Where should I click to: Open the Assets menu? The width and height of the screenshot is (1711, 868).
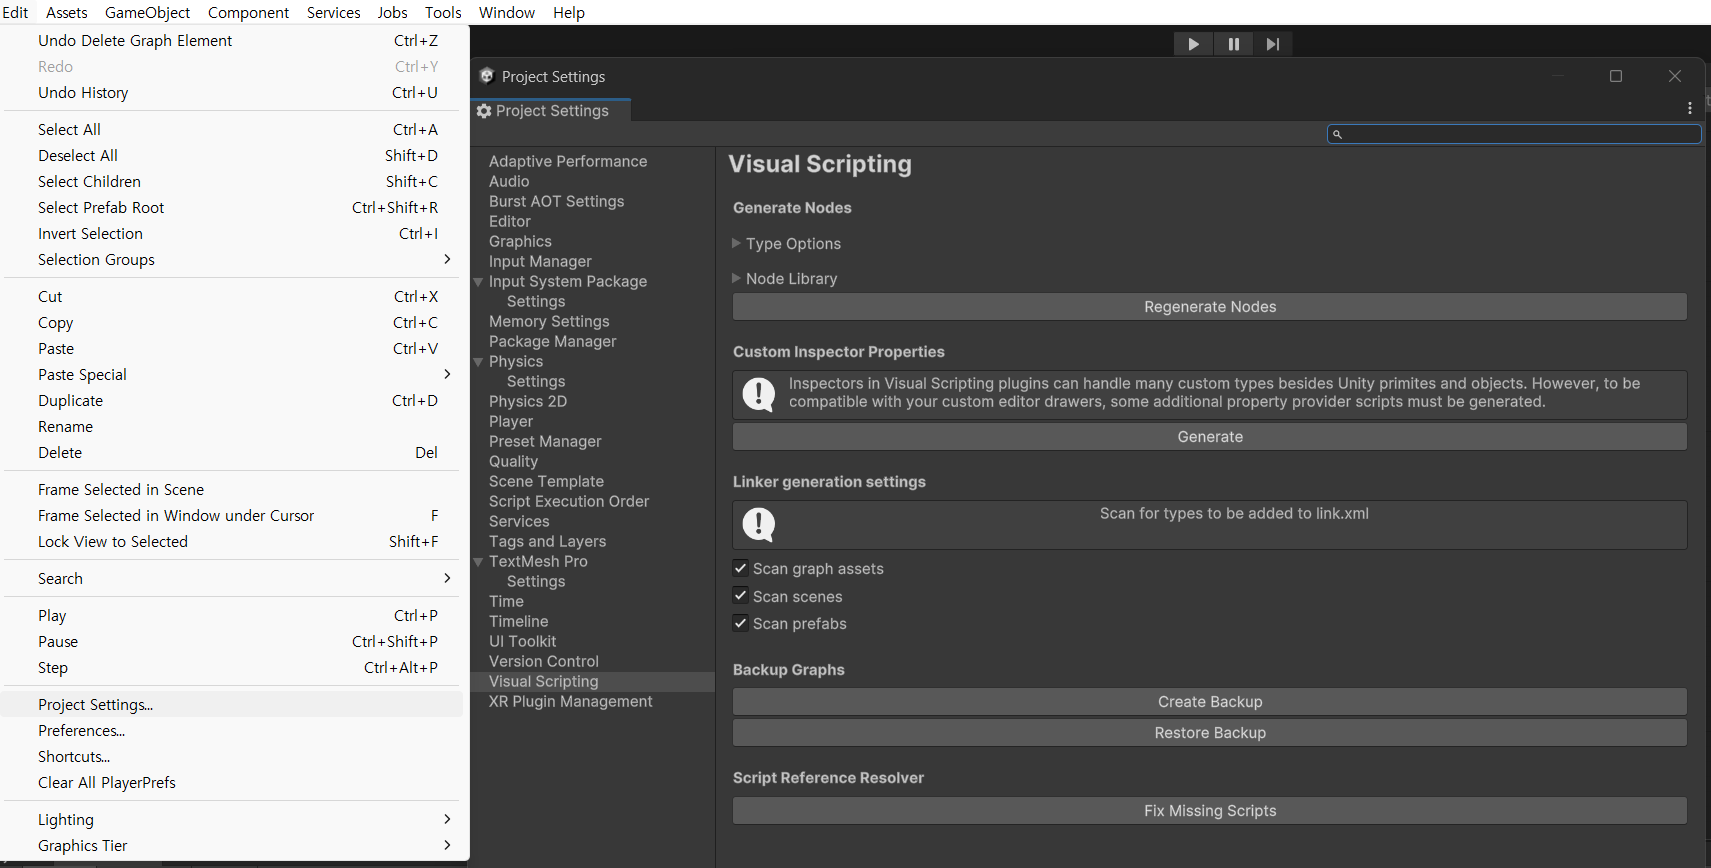pos(67,12)
